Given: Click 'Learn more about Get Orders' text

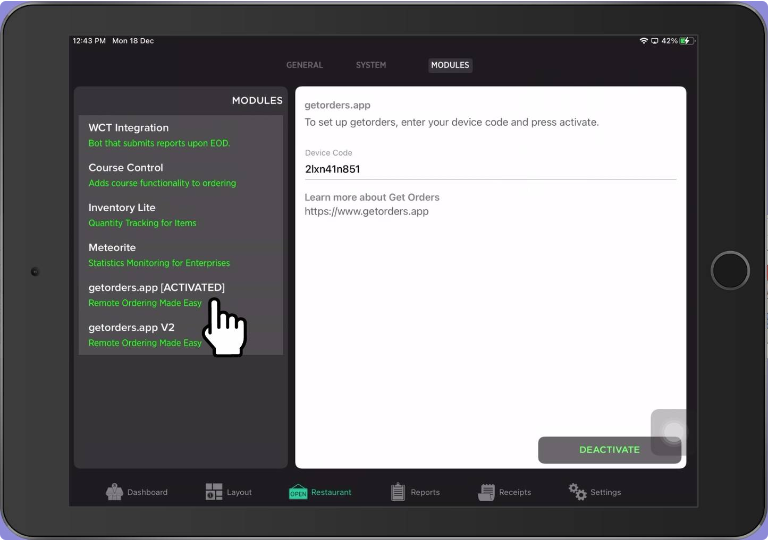Looking at the screenshot, I should 372,197.
